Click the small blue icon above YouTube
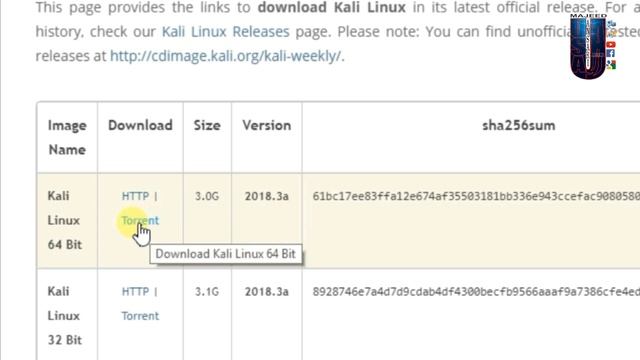This screenshot has width=640, height=360. 611,24
